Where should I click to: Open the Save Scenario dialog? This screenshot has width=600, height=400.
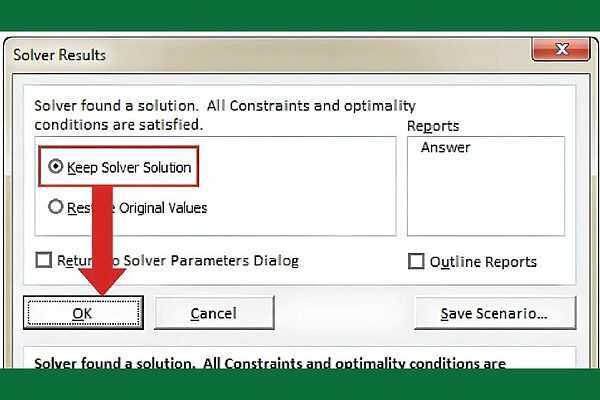(x=495, y=313)
